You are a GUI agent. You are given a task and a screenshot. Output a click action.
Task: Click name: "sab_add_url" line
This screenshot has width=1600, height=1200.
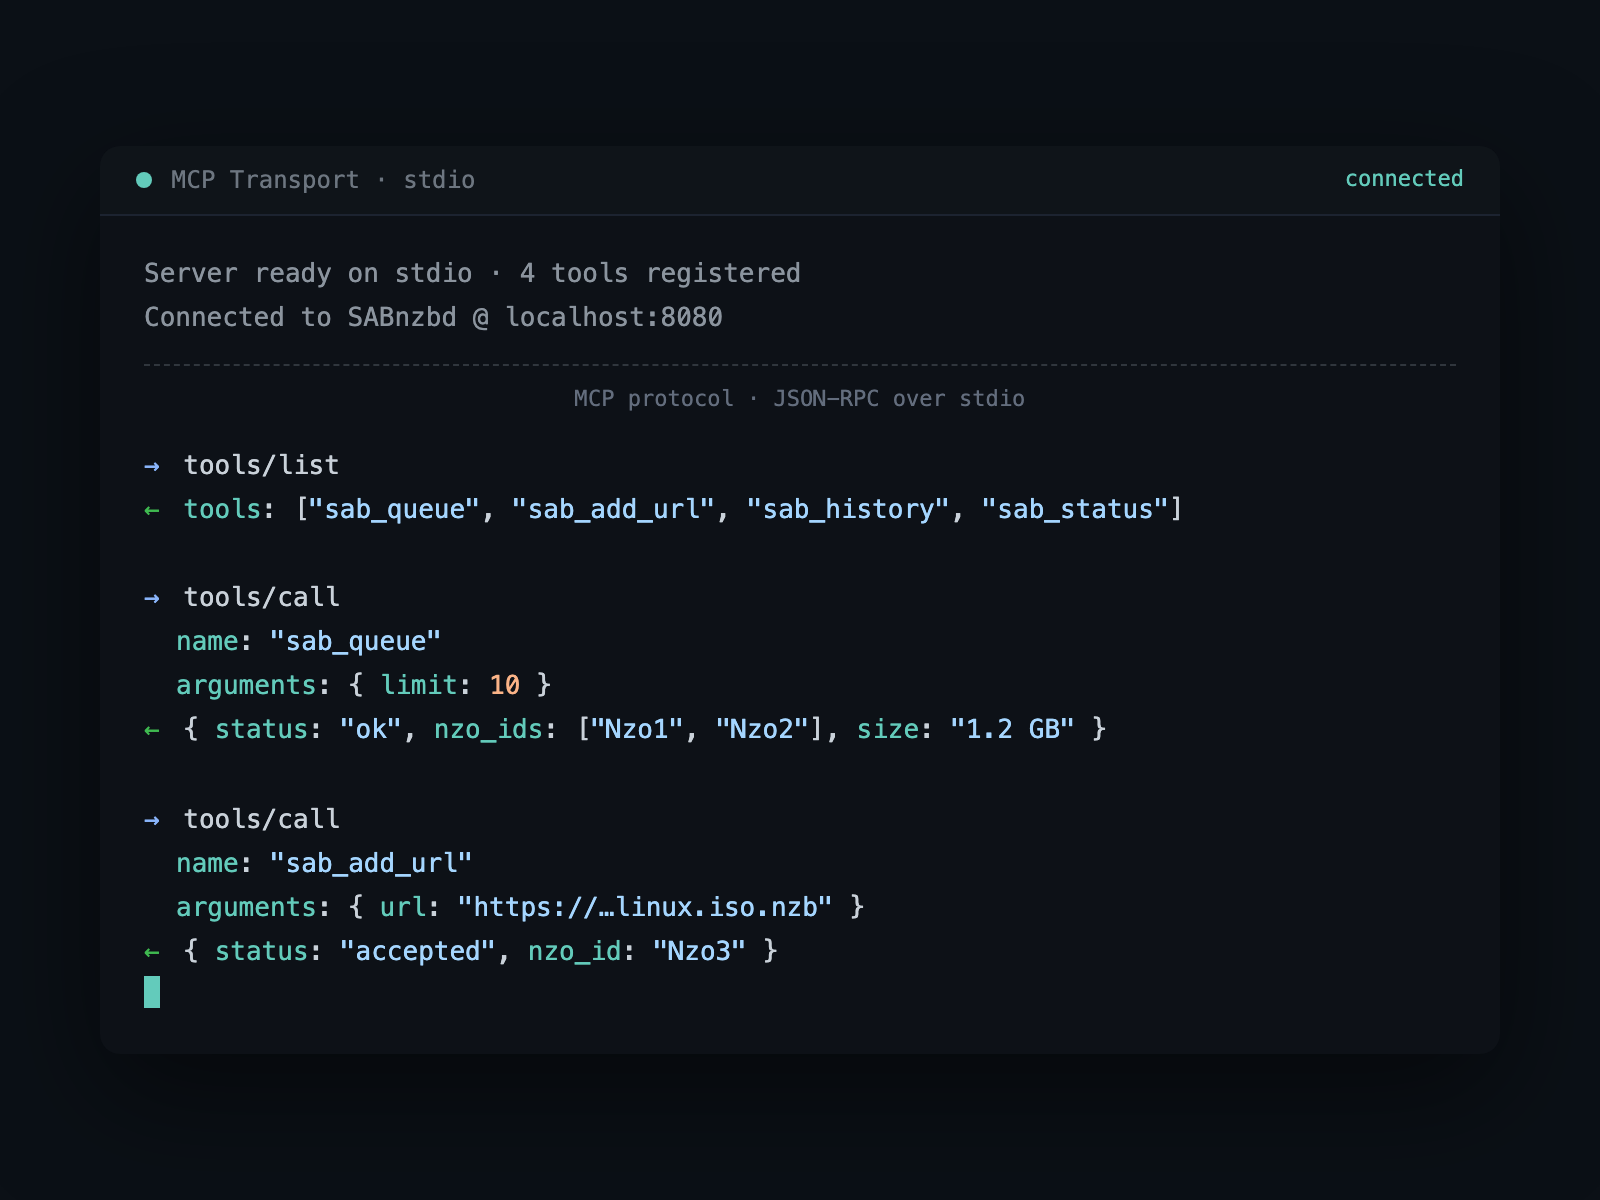click(324, 863)
